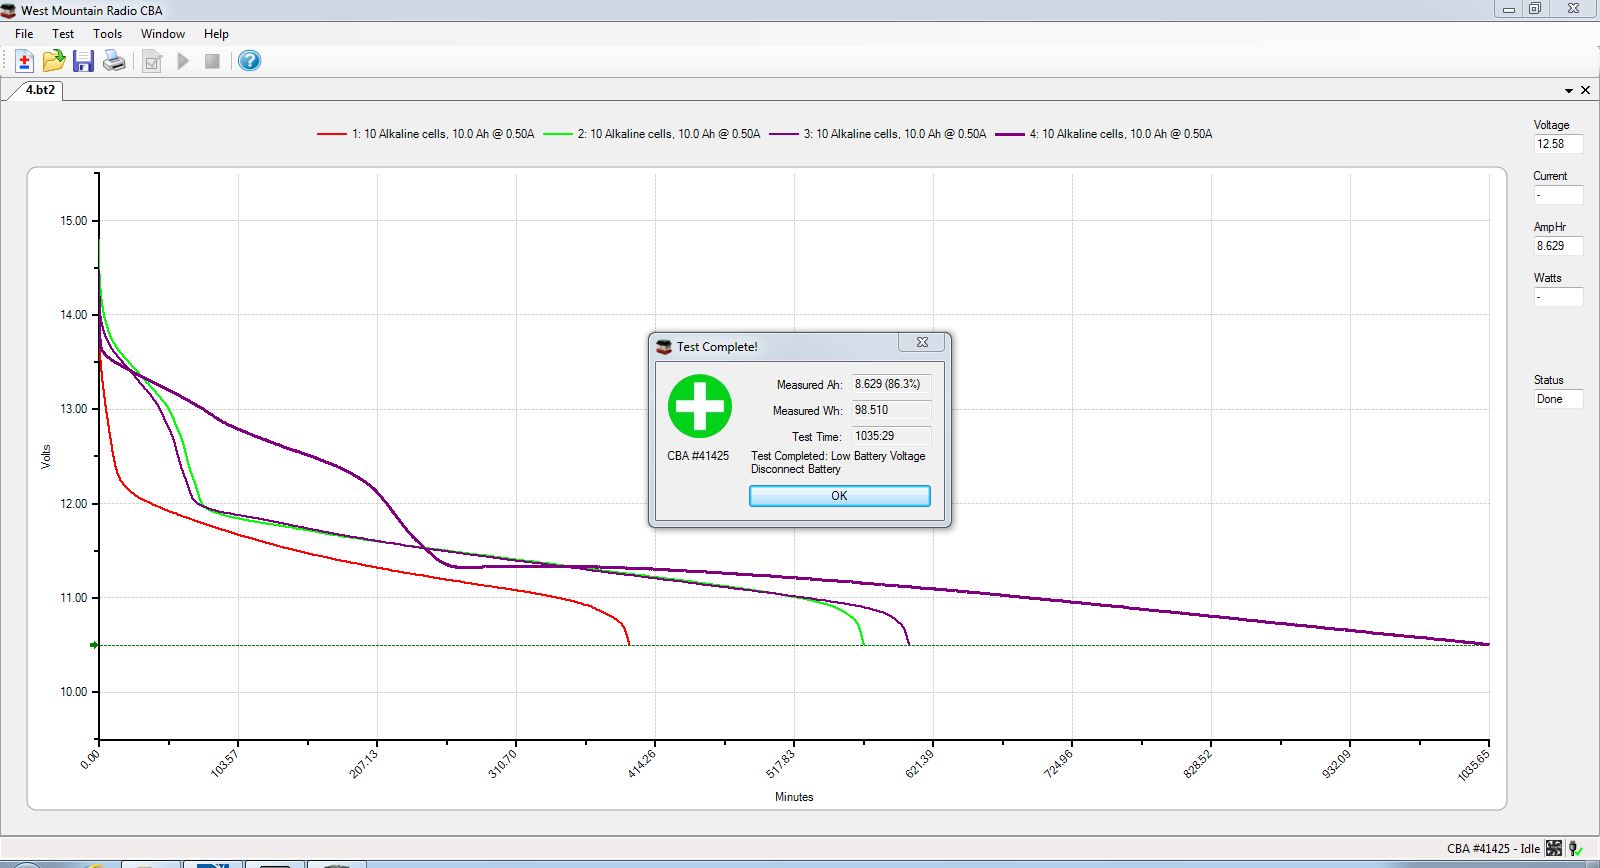Click the 'CBA #41425' label in the dialog

click(x=698, y=456)
